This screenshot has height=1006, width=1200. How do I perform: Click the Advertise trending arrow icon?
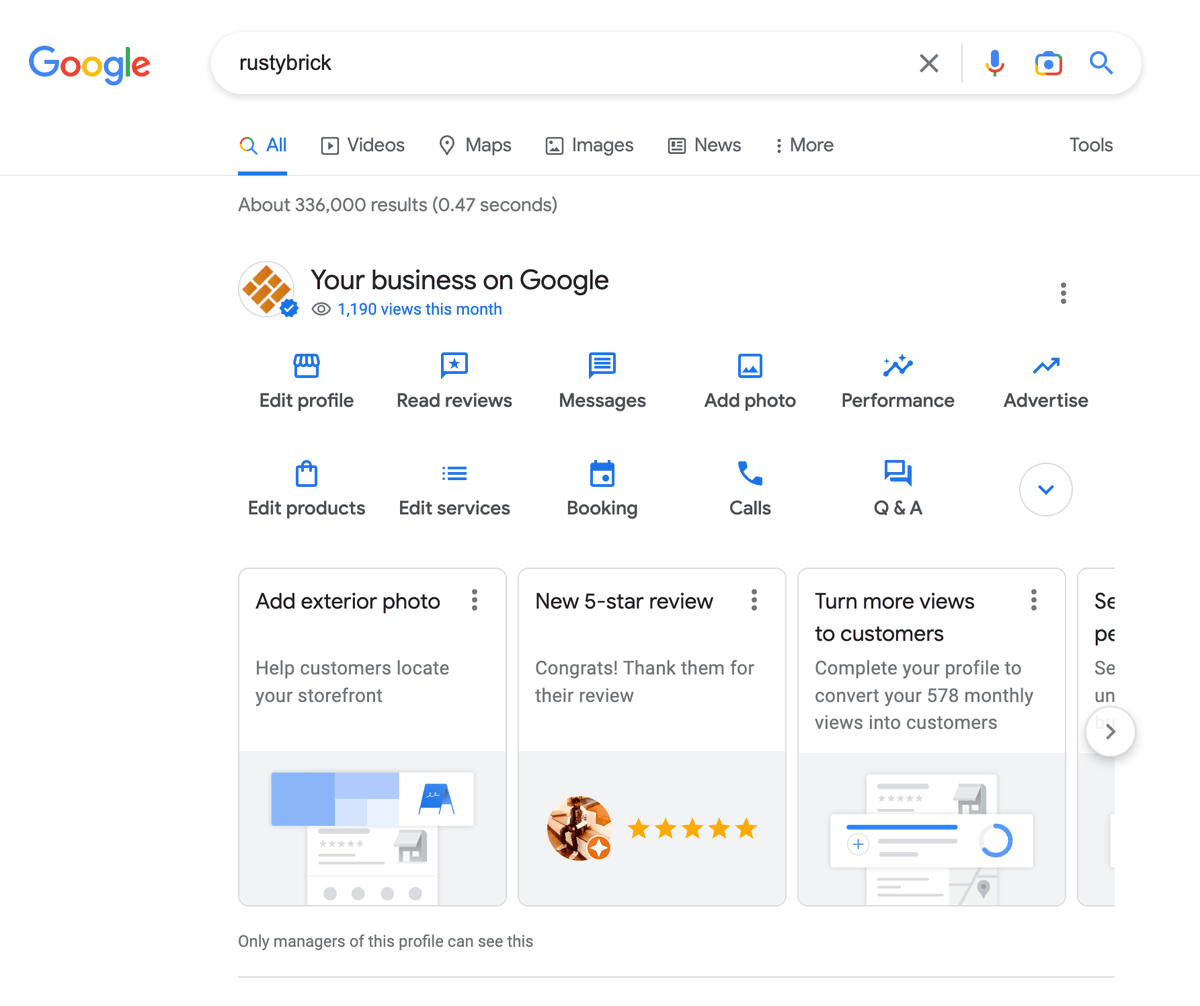[x=1046, y=366]
